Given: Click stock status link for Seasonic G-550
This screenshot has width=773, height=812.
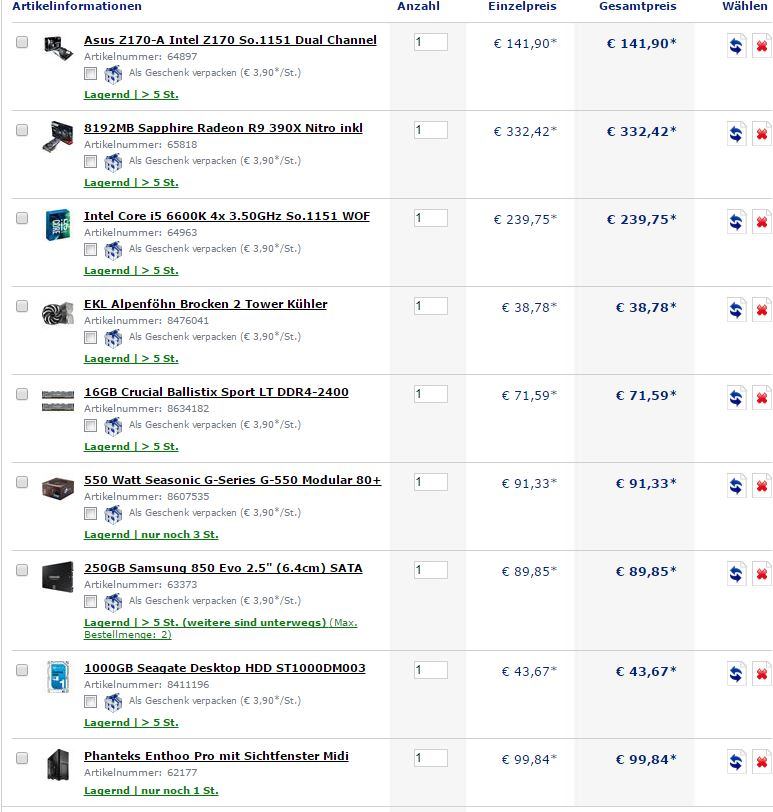Looking at the screenshot, I should [x=151, y=535].
